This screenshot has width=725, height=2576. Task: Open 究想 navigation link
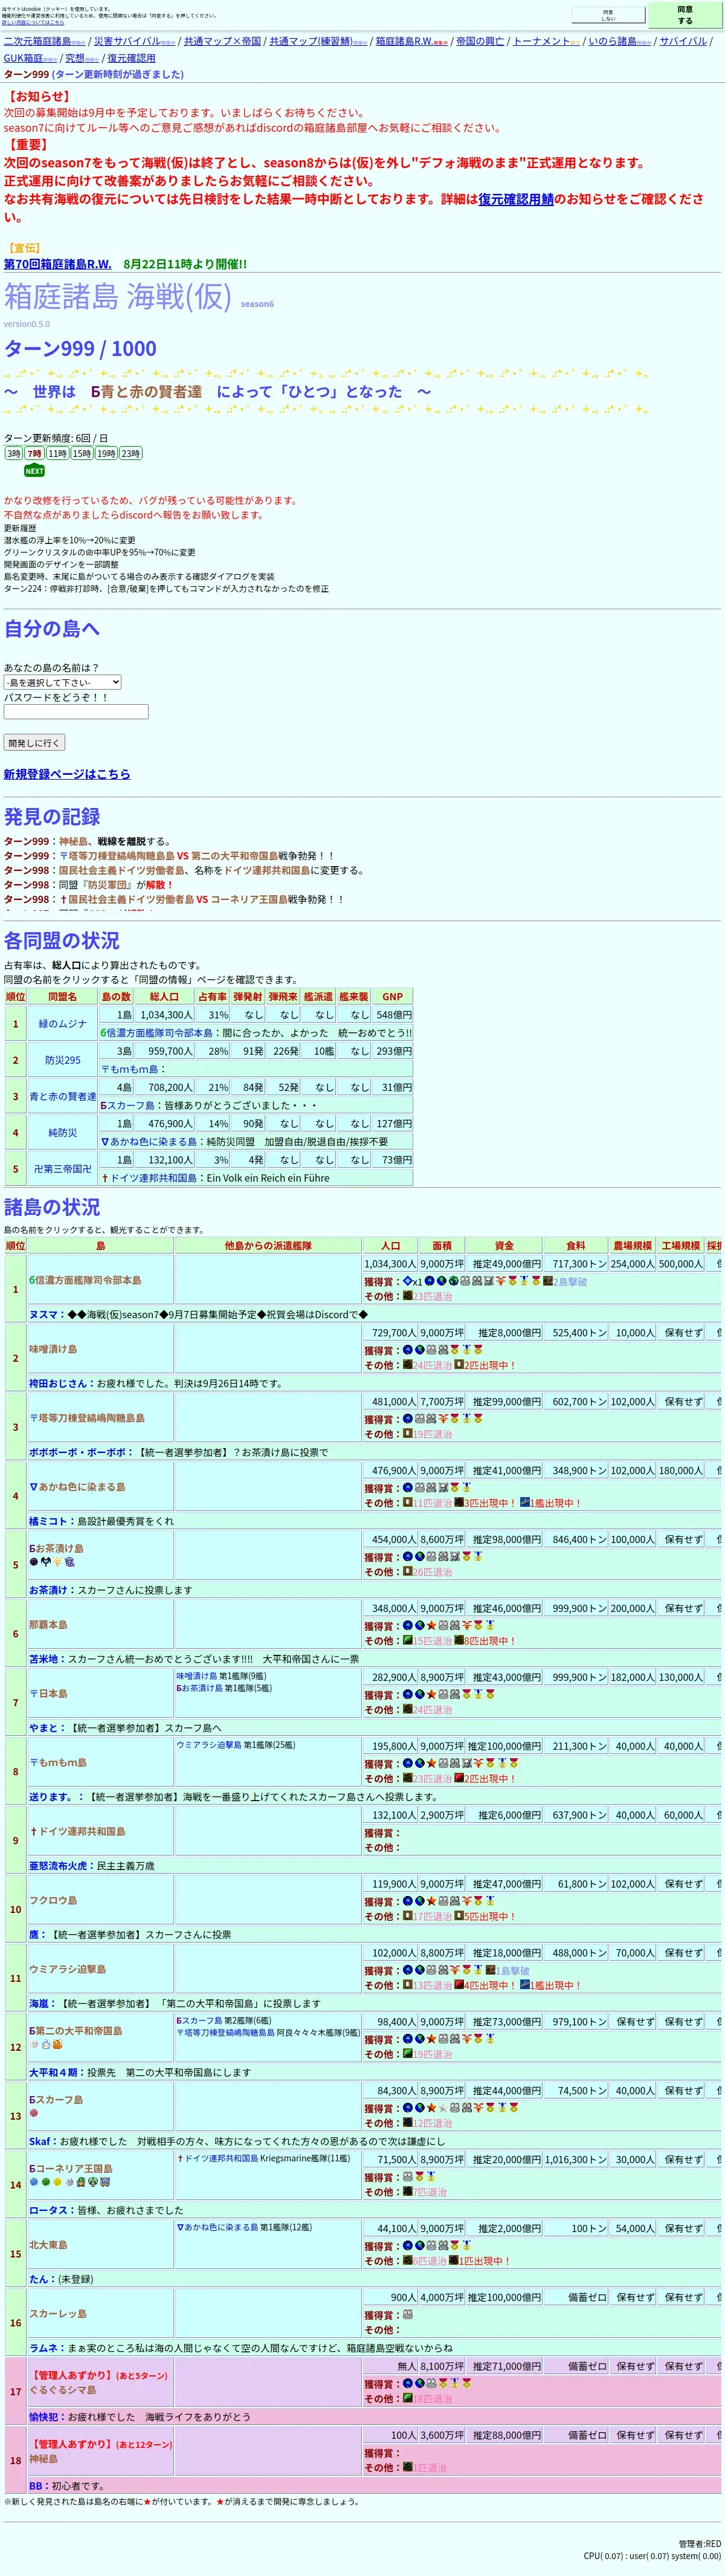[x=75, y=58]
